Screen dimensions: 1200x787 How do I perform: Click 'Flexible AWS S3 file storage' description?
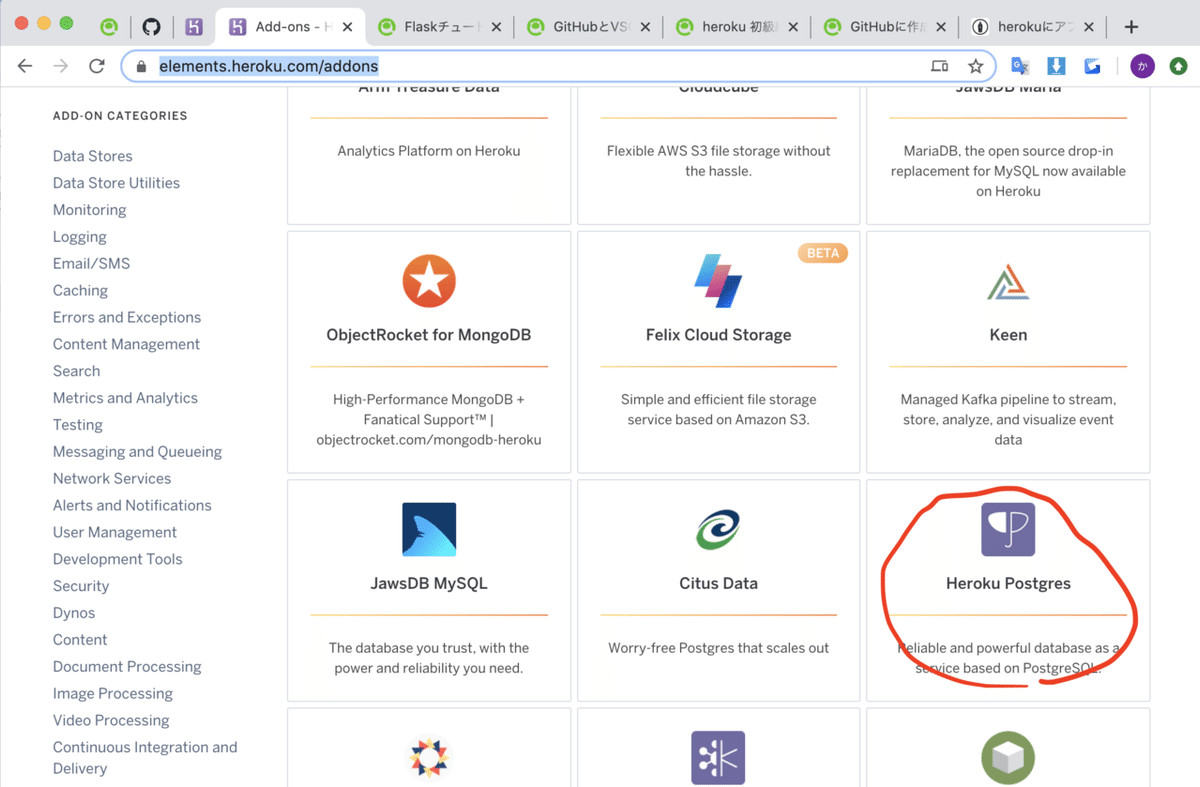(718, 161)
